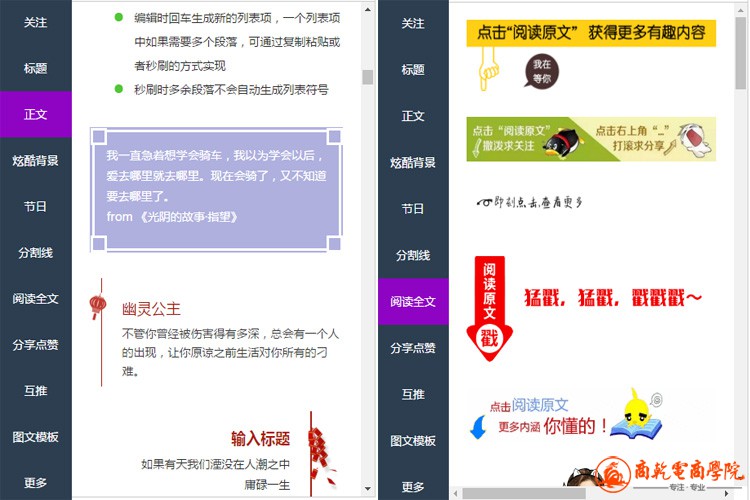
Task: Select the yellow 点击阅读原文 banner template
Action: click(591, 33)
